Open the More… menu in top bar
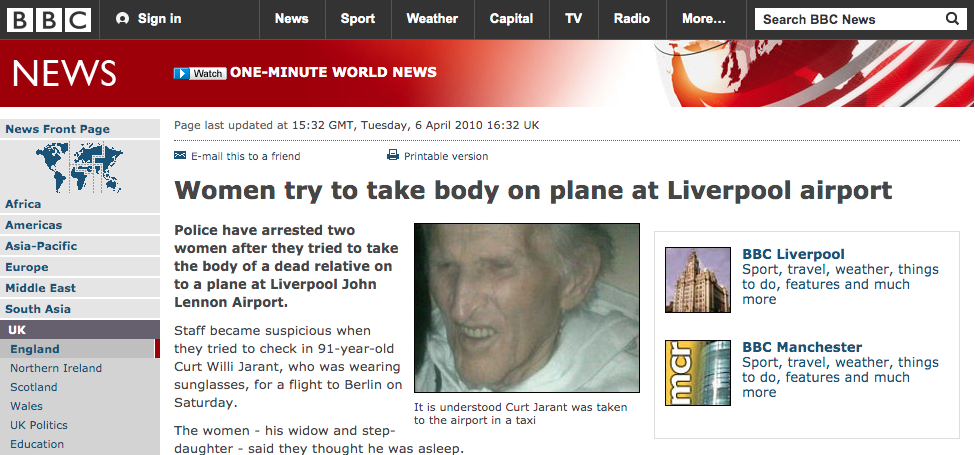This screenshot has width=975, height=455. coord(703,19)
